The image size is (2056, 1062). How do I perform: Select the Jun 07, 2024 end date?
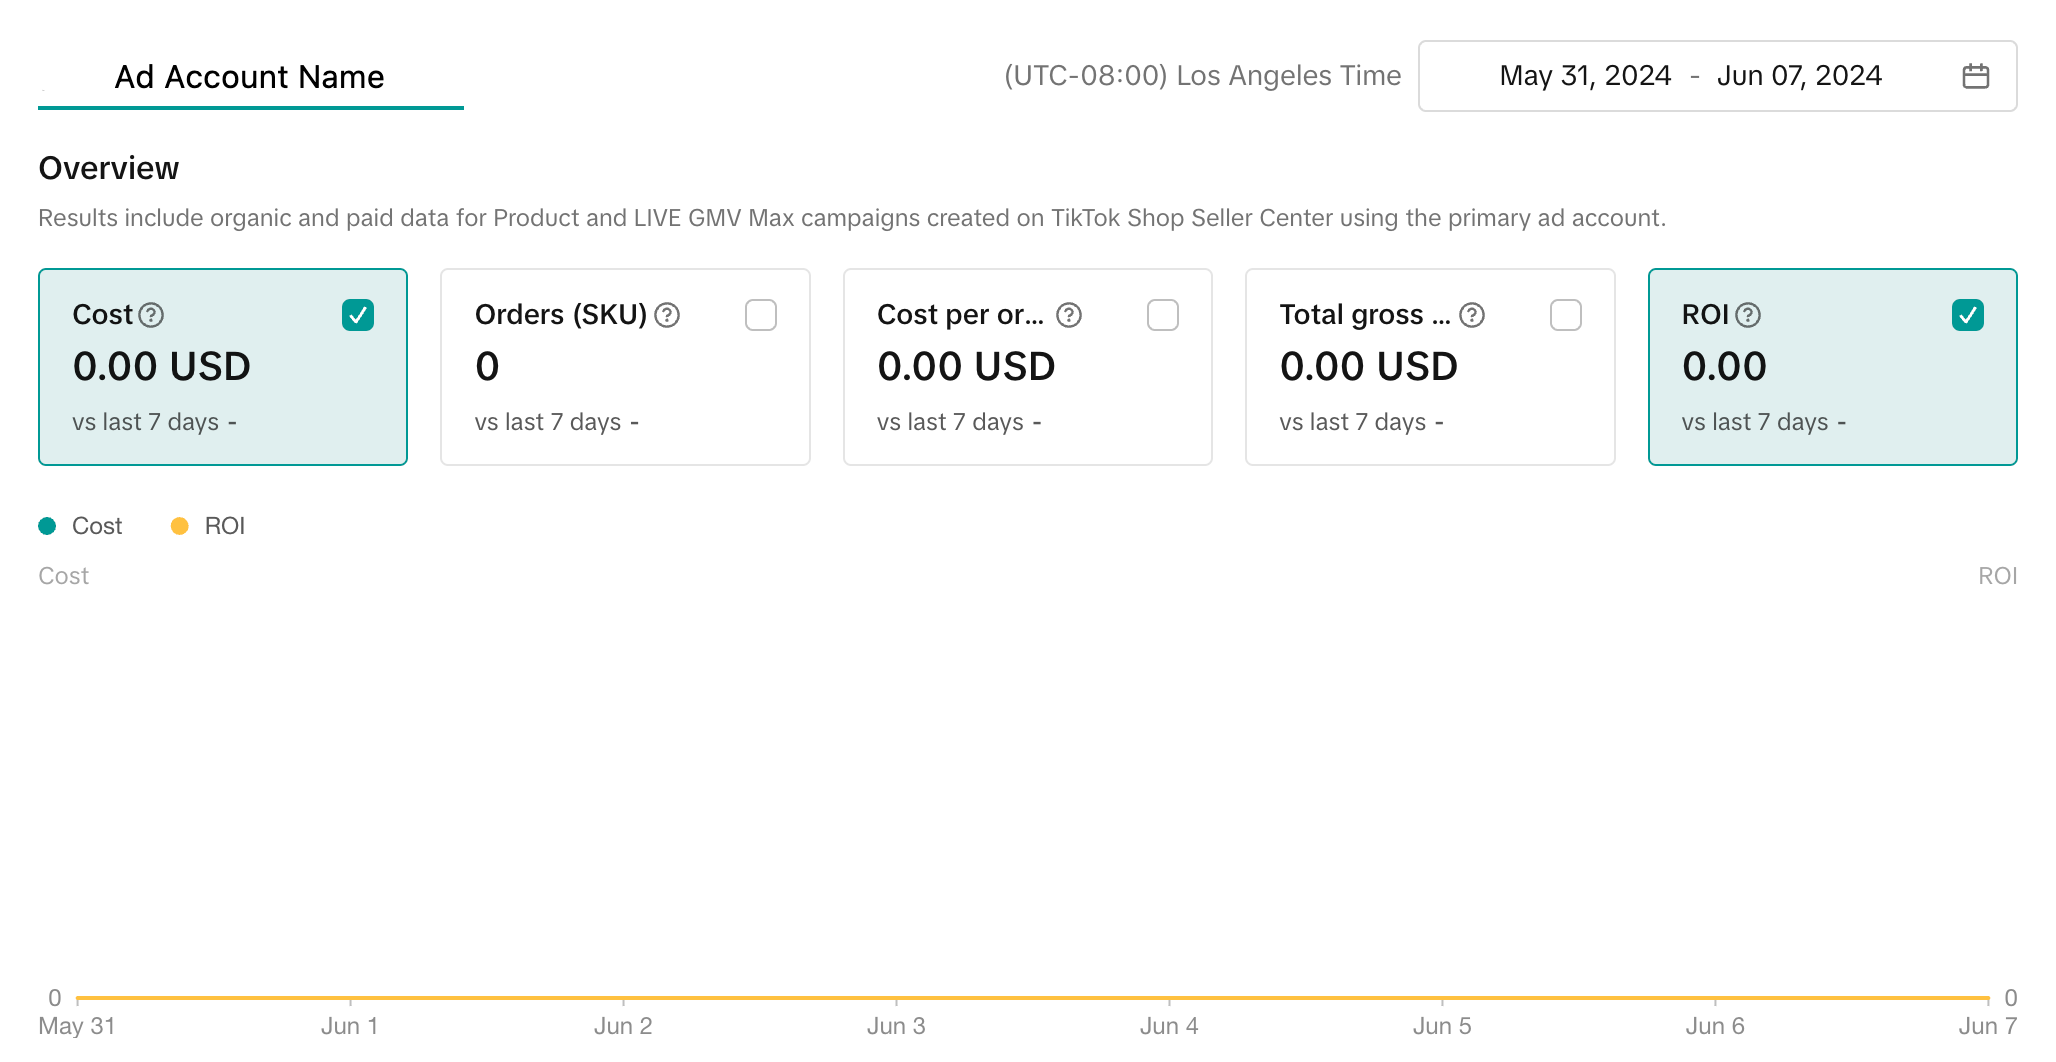click(x=1799, y=76)
